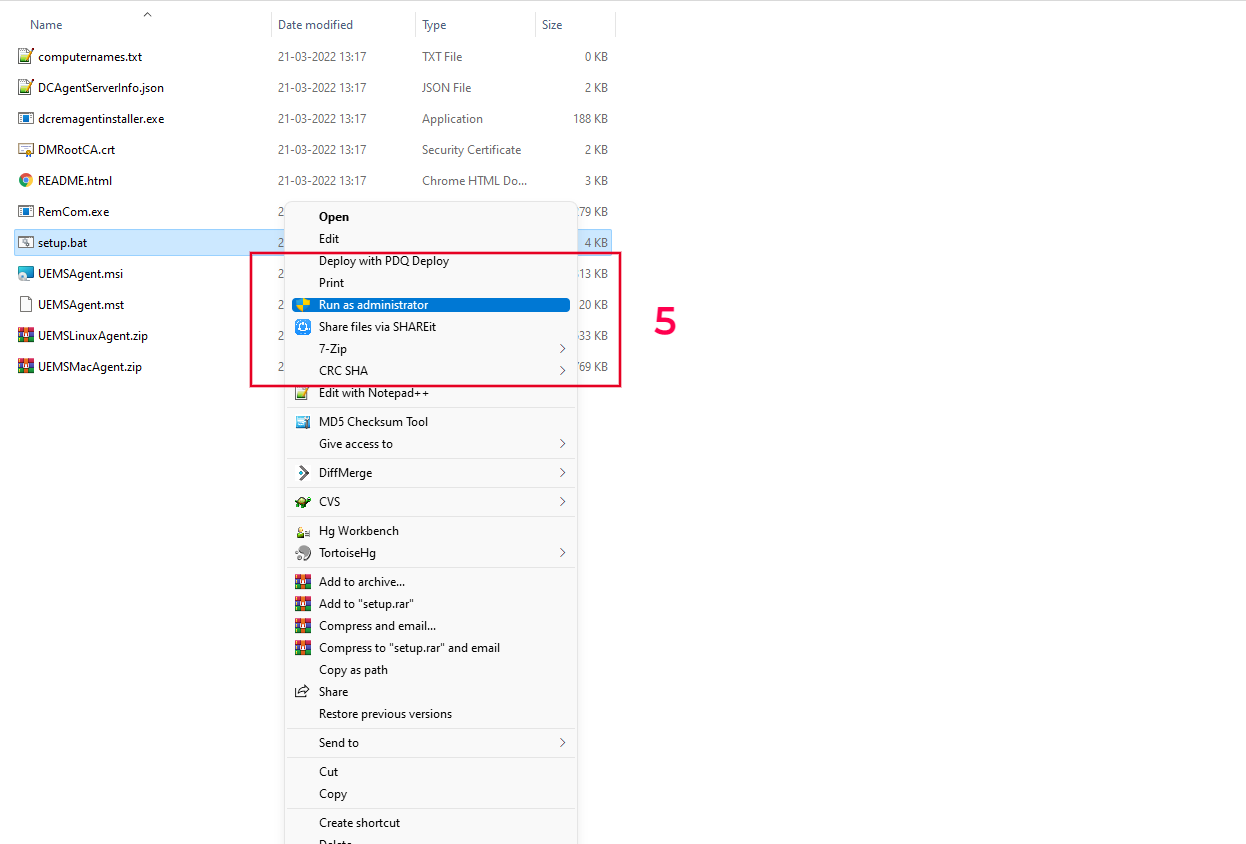
Task: Select the UEMSLinuxAgent.zip file name
Action: tap(93, 336)
